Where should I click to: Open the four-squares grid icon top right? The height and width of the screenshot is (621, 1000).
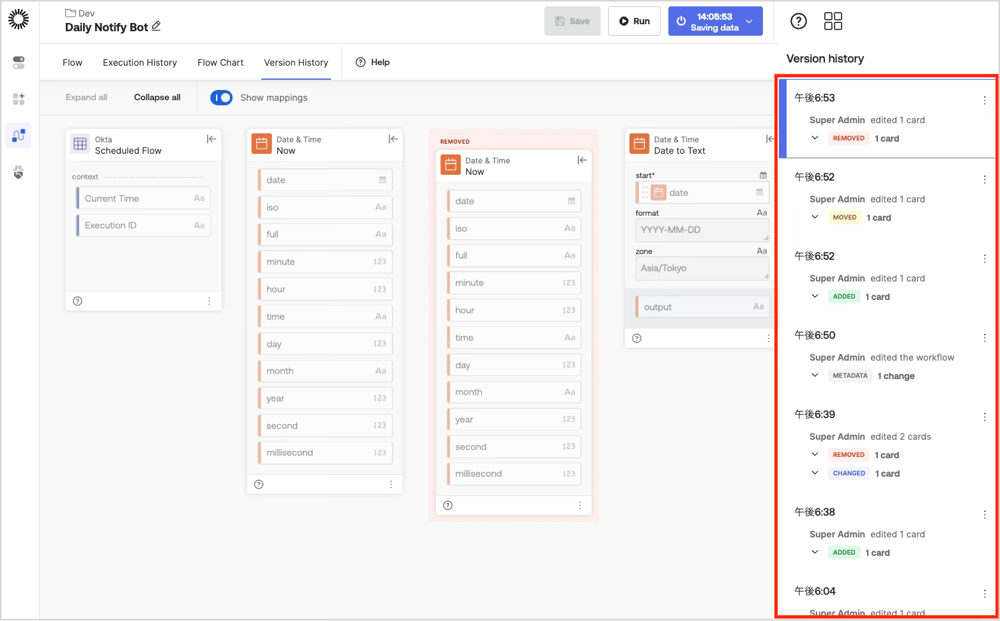[833, 21]
